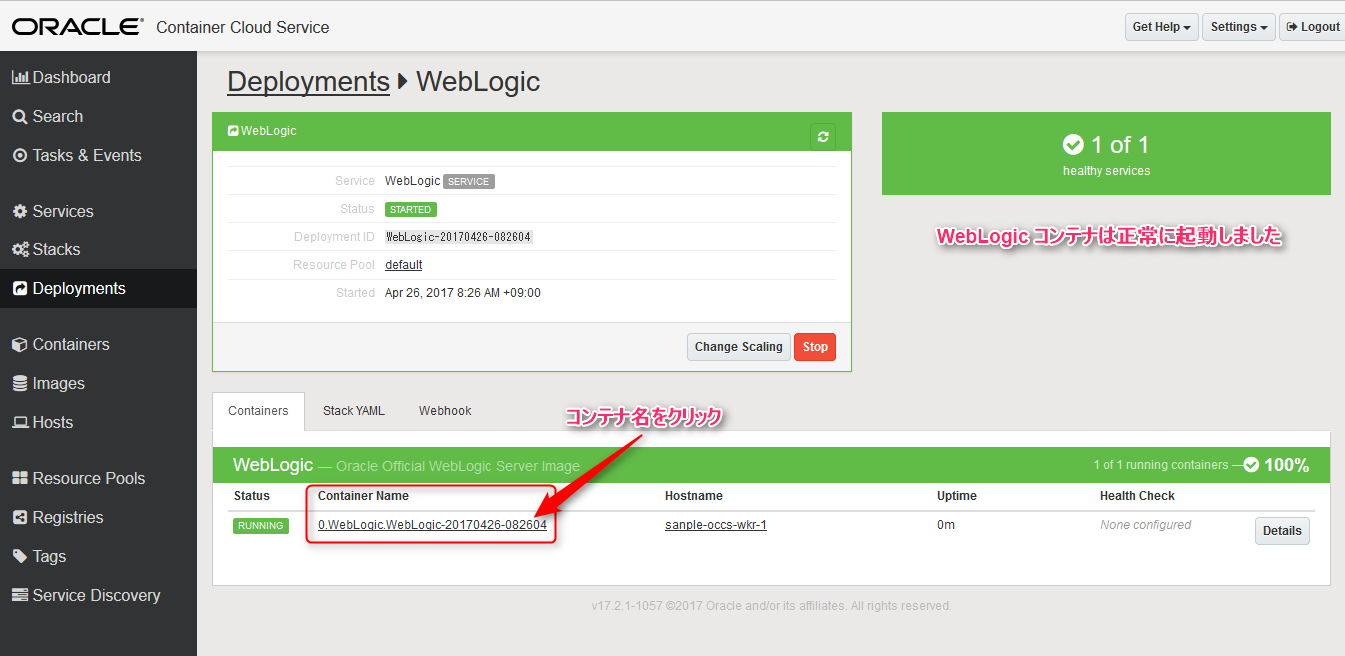Click the started time Apr 26, 2017 text
This screenshot has width=1345, height=656.
pos(463,293)
